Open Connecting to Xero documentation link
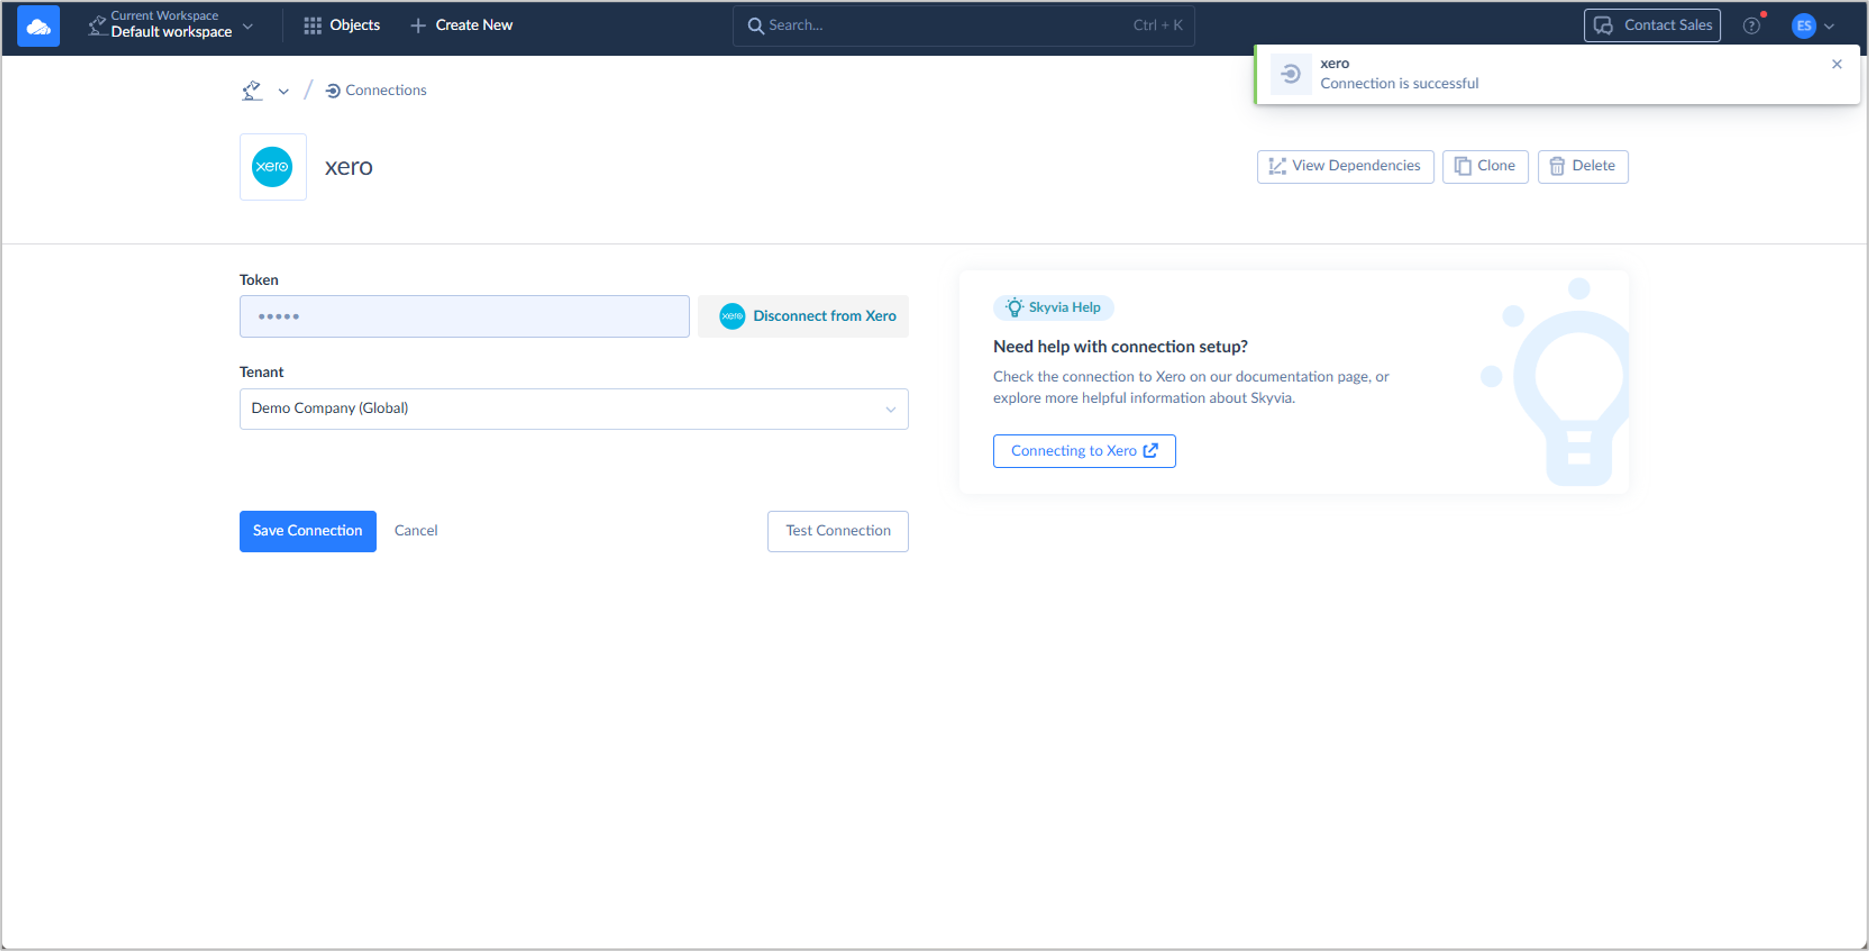This screenshot has width=1869, height=951. coord(1084,451)
